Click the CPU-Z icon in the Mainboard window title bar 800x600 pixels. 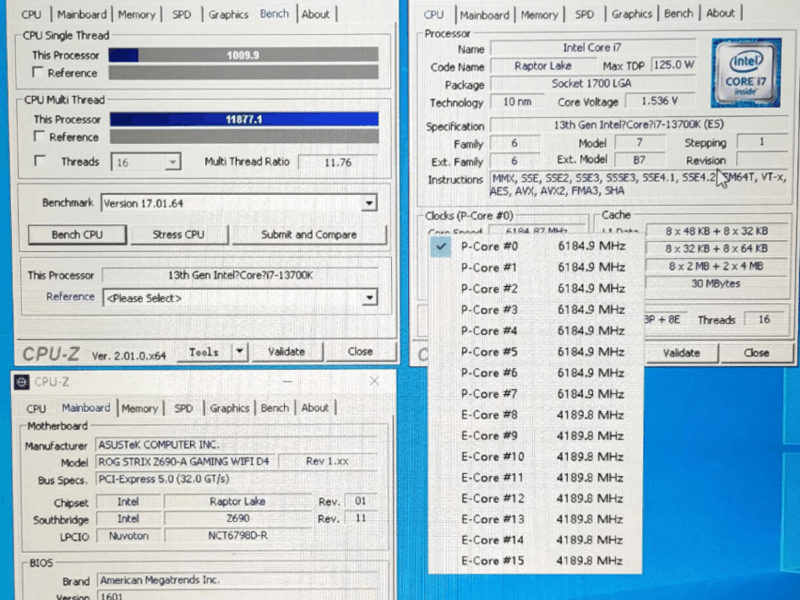coord(21,382)
